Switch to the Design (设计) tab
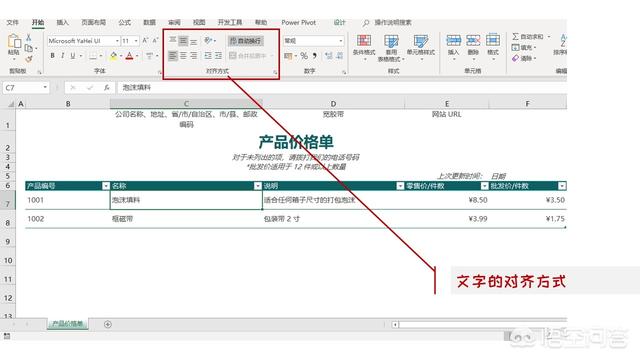Image resolution: width=640 pixels, height=360 pixels. click(339, 22)
